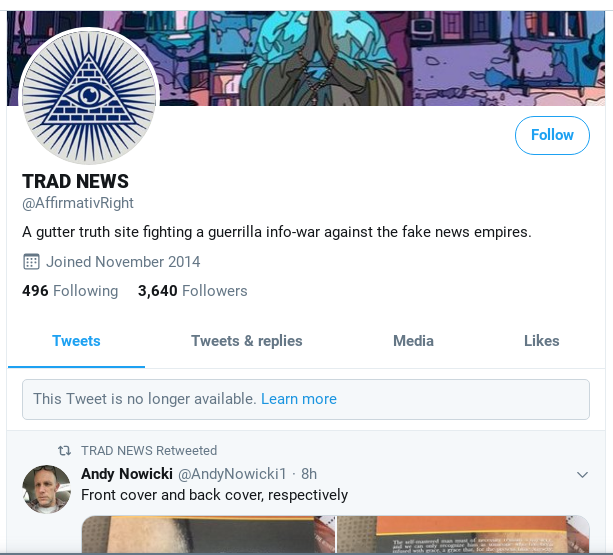Click the calendar icon beside Joined November 2014
Image resolution: width=613 pixels, height=555 pixels.
click(31, 262)
